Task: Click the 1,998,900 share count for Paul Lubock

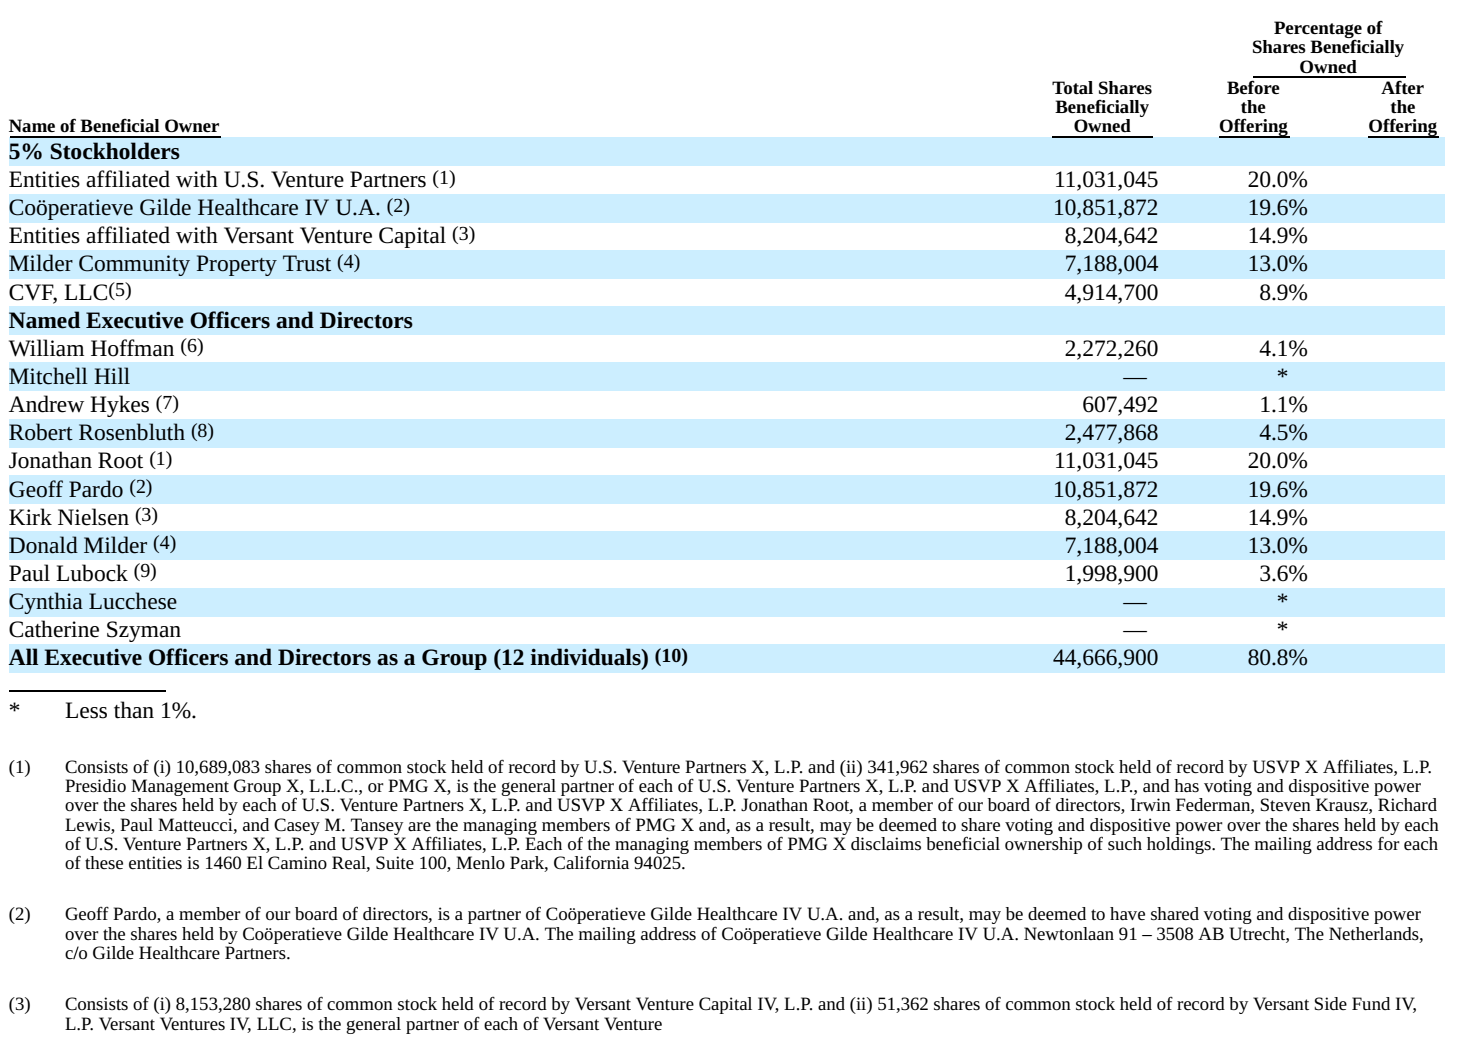Action: (x=1111, y=574)
